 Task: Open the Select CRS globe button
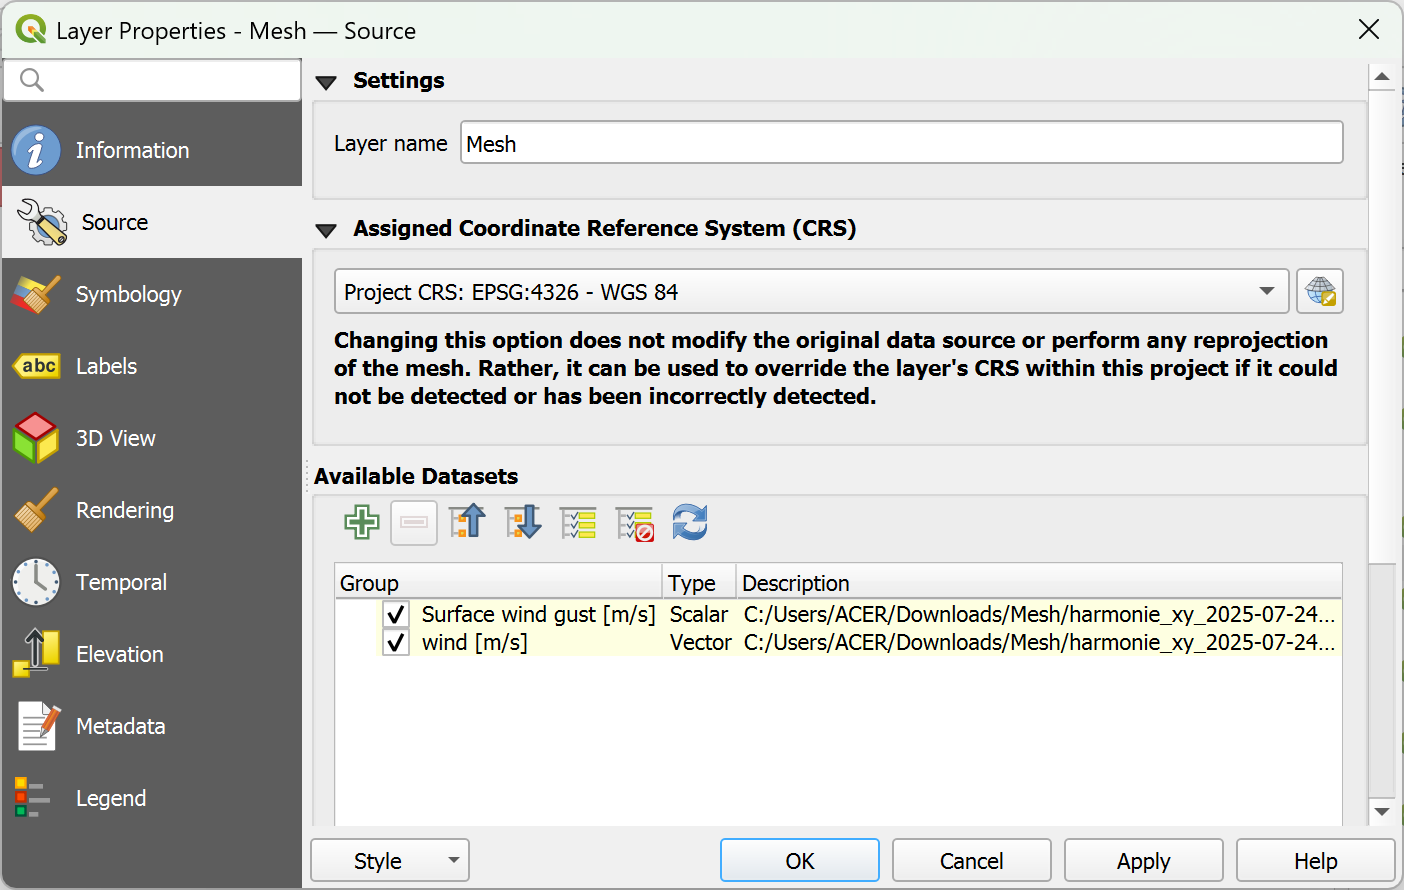[1320, 292]
